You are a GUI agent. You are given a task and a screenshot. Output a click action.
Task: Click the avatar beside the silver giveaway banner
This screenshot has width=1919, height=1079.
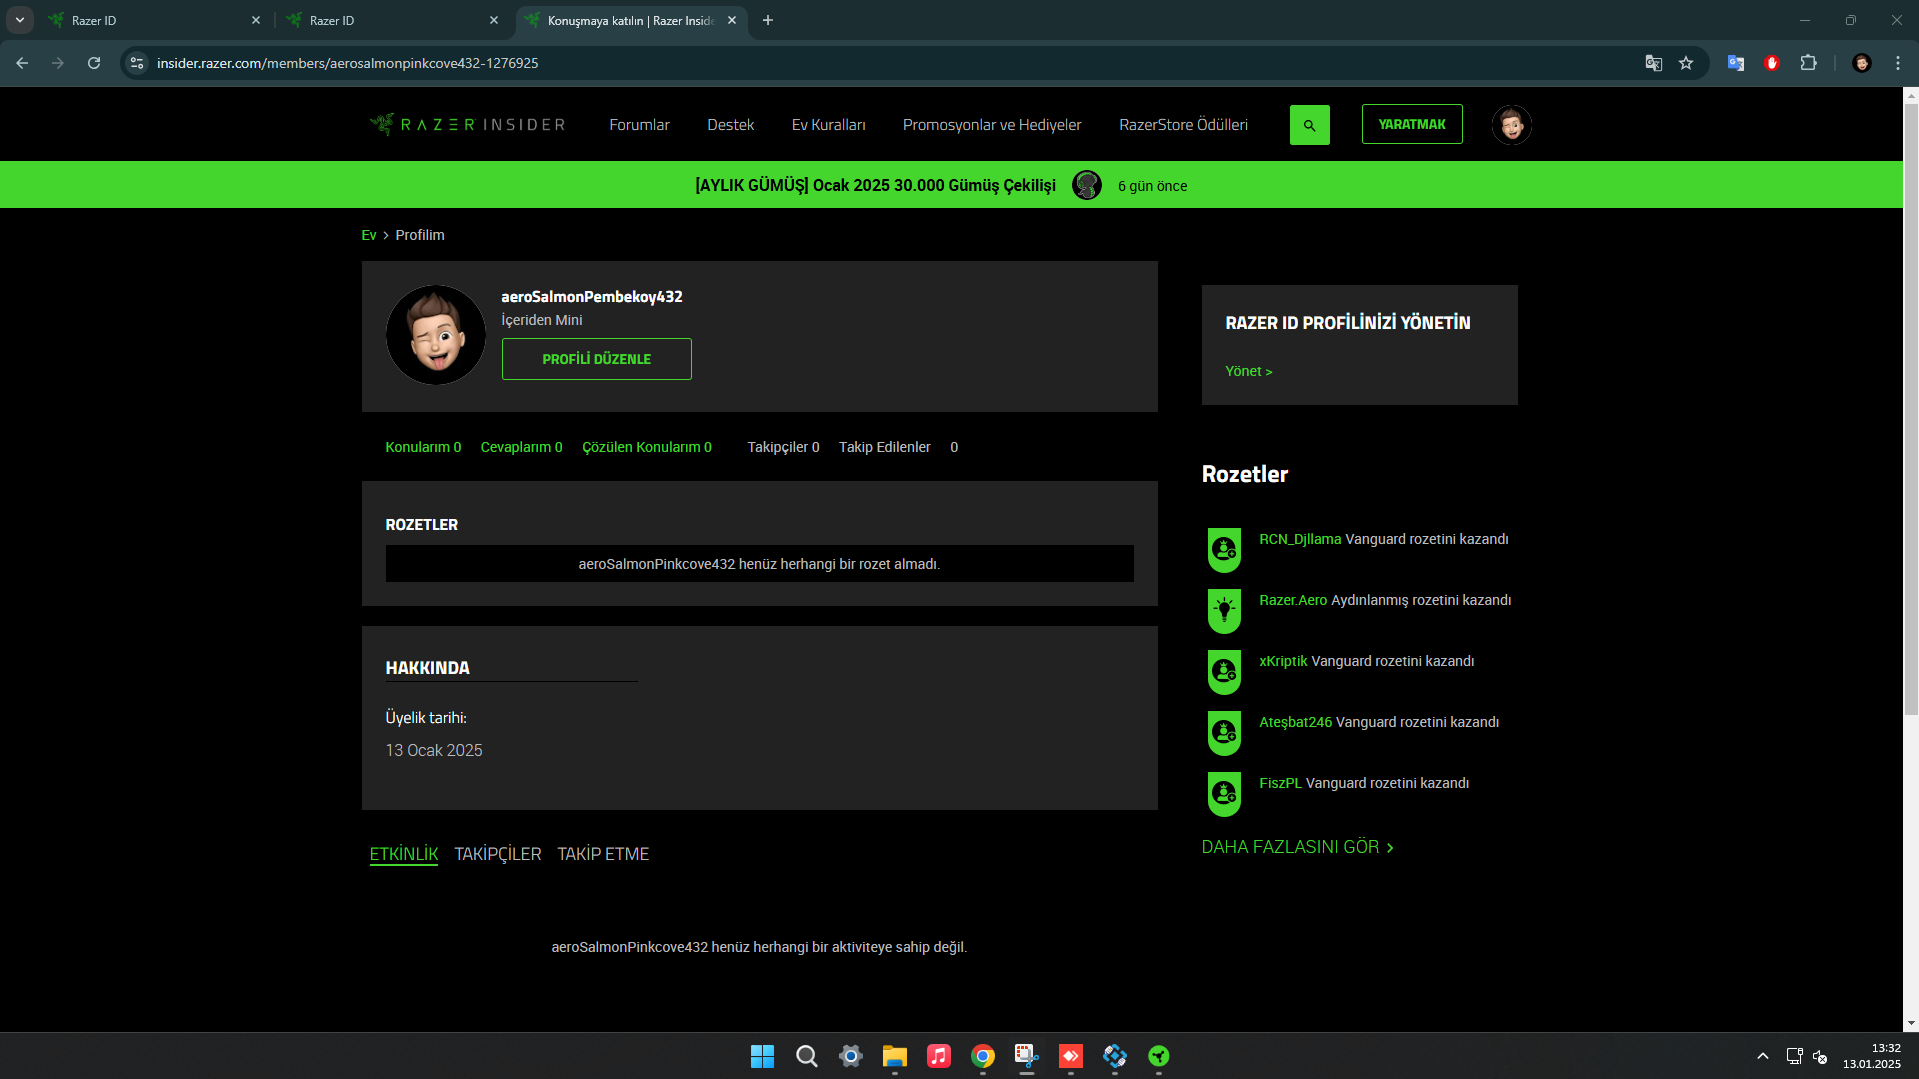[x=1086, y=185]
